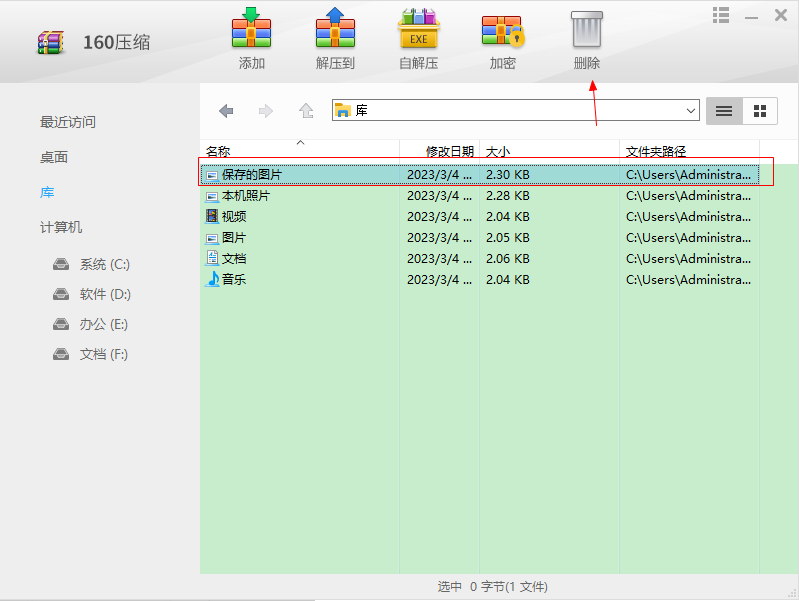The height and width of the screenshot is (601, 799).
Task: Select the 视频 library row
Action: [480, 217]
